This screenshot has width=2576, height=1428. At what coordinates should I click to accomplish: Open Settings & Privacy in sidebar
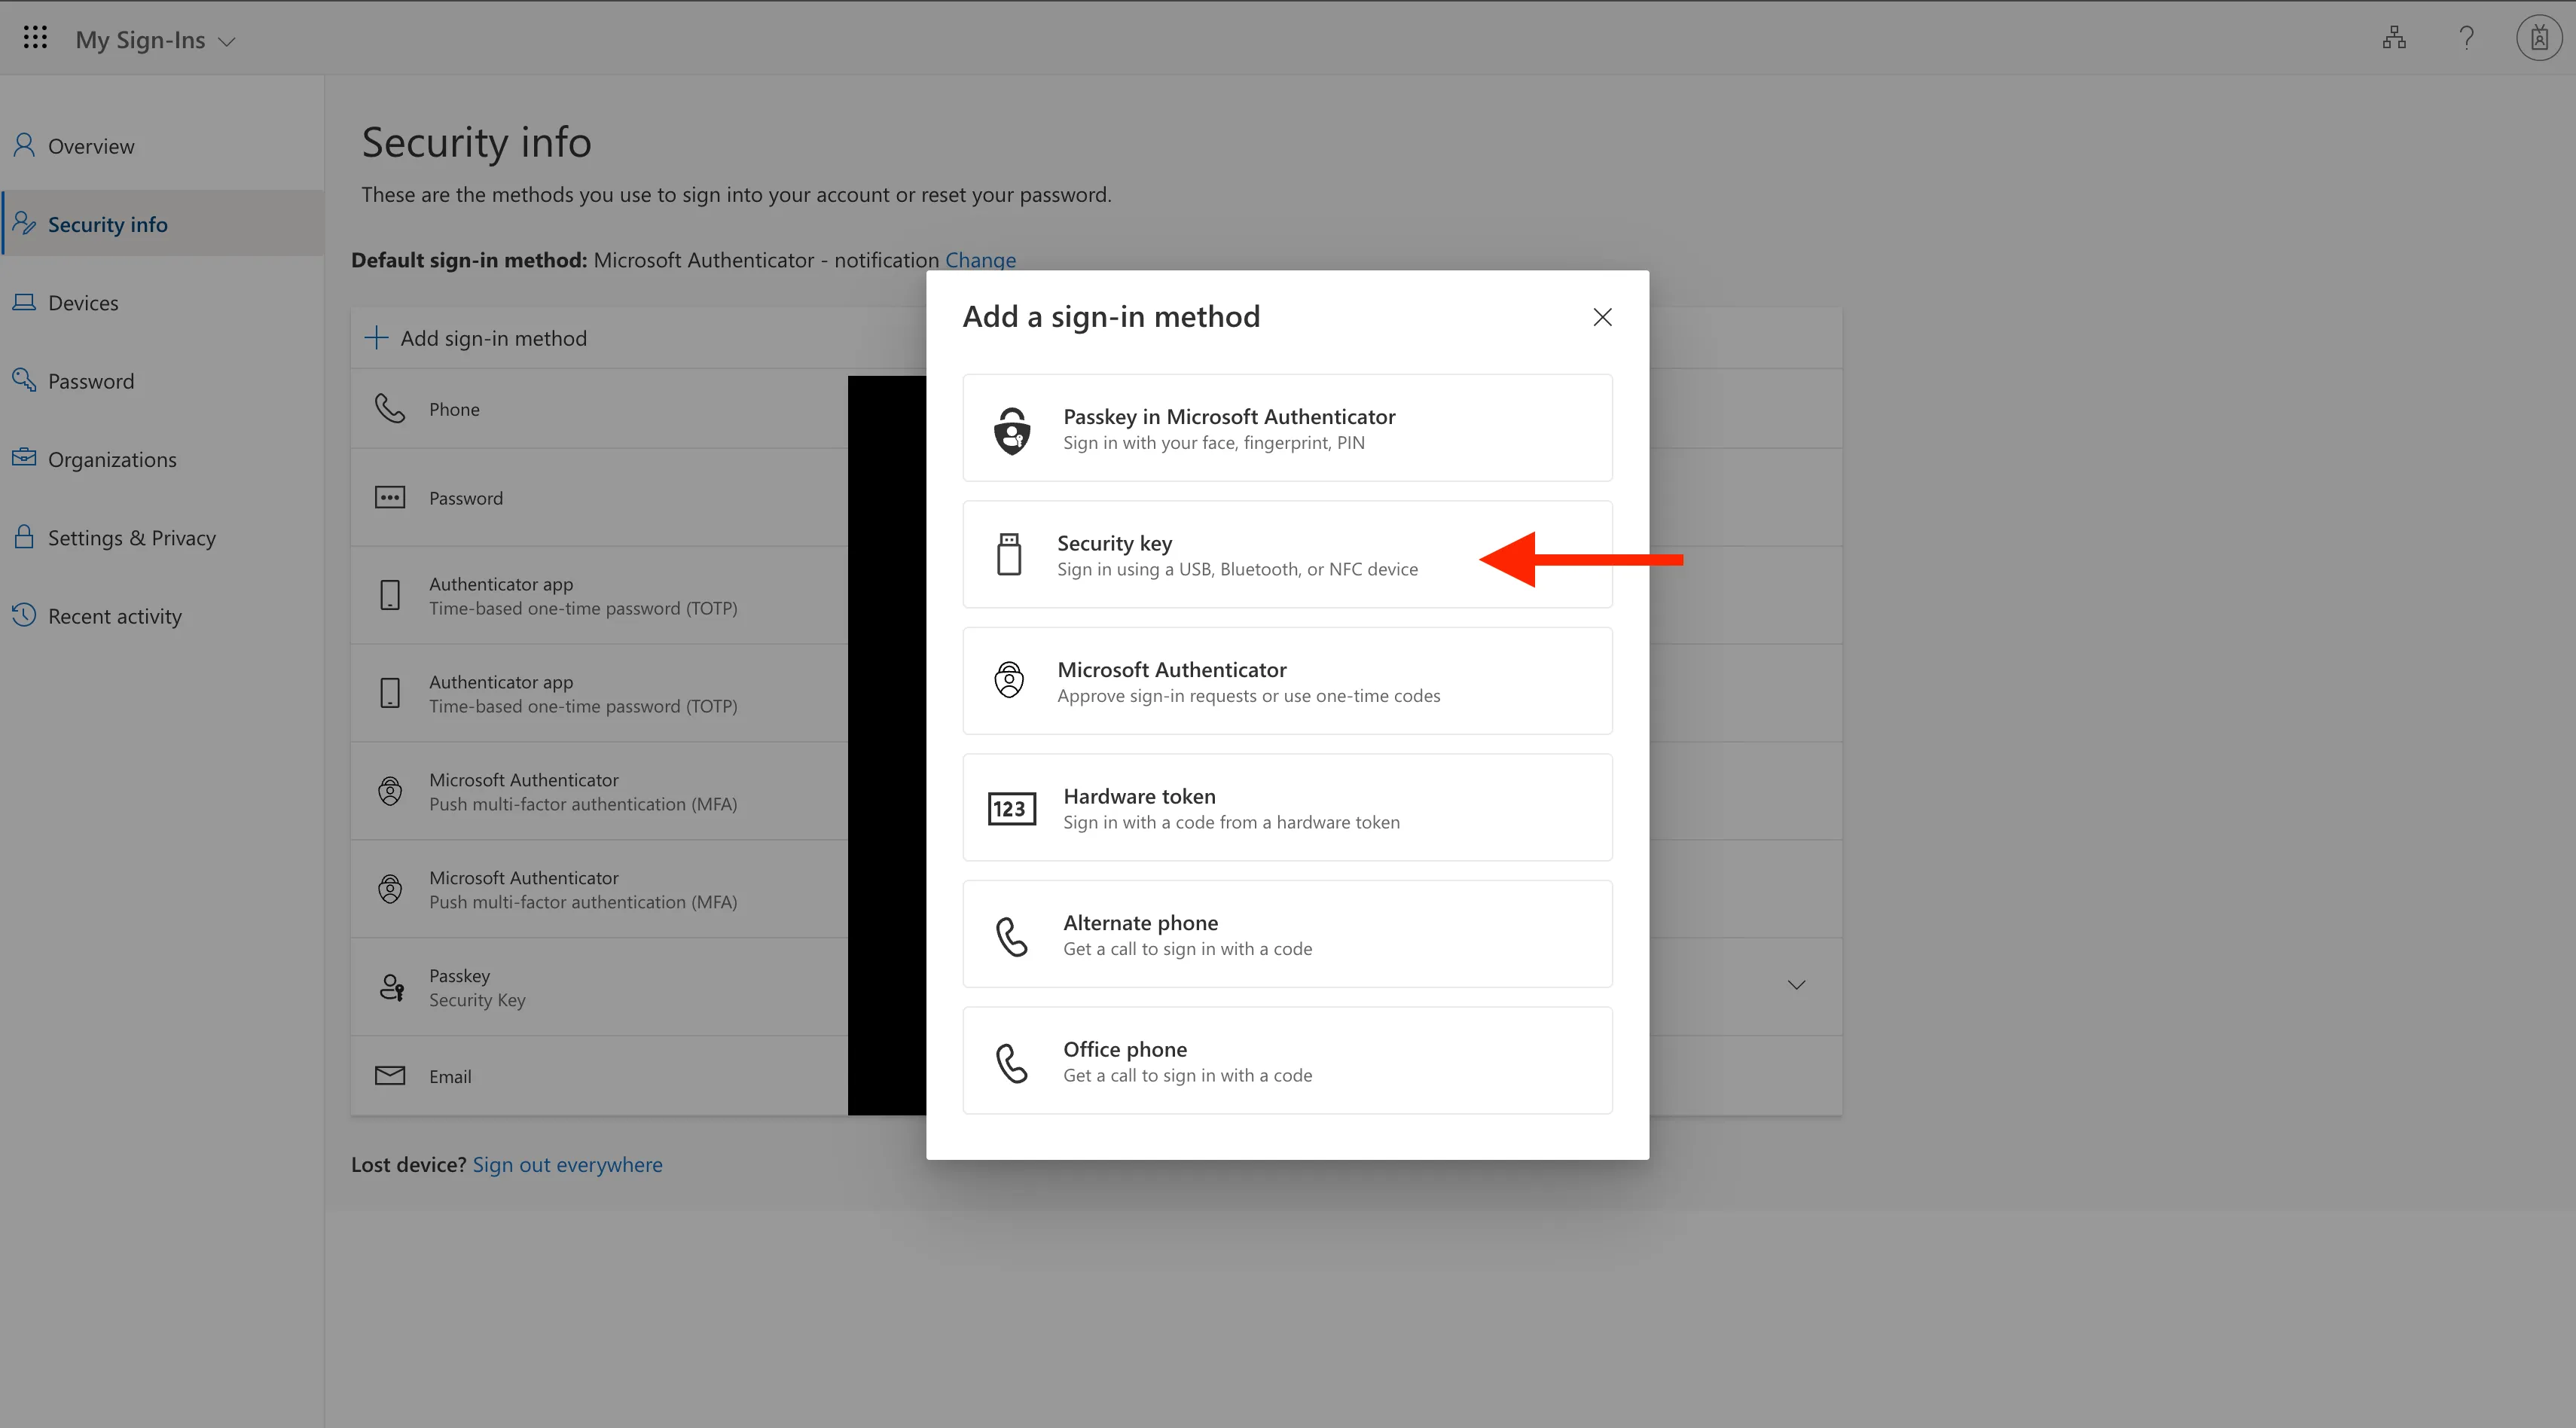[131, 538]
